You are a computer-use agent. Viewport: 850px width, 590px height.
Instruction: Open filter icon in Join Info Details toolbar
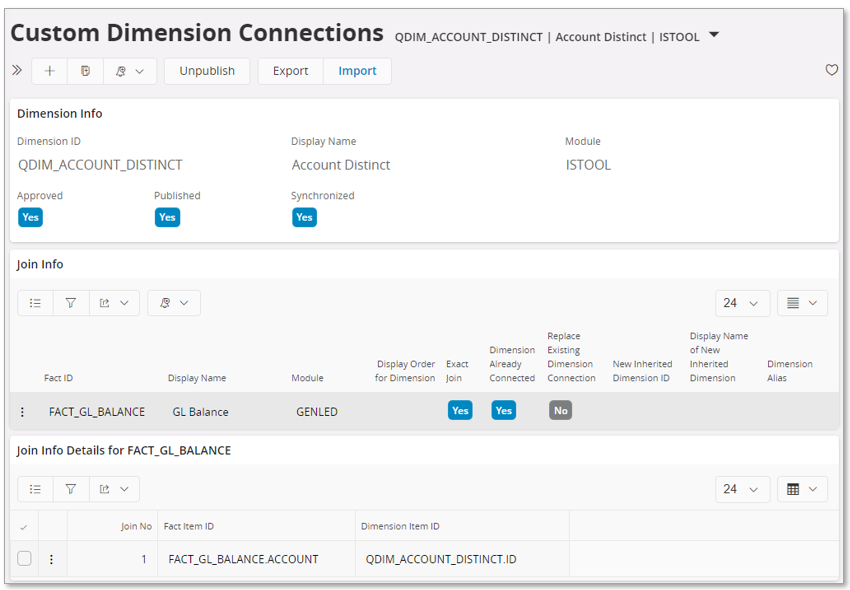[71, 489]
